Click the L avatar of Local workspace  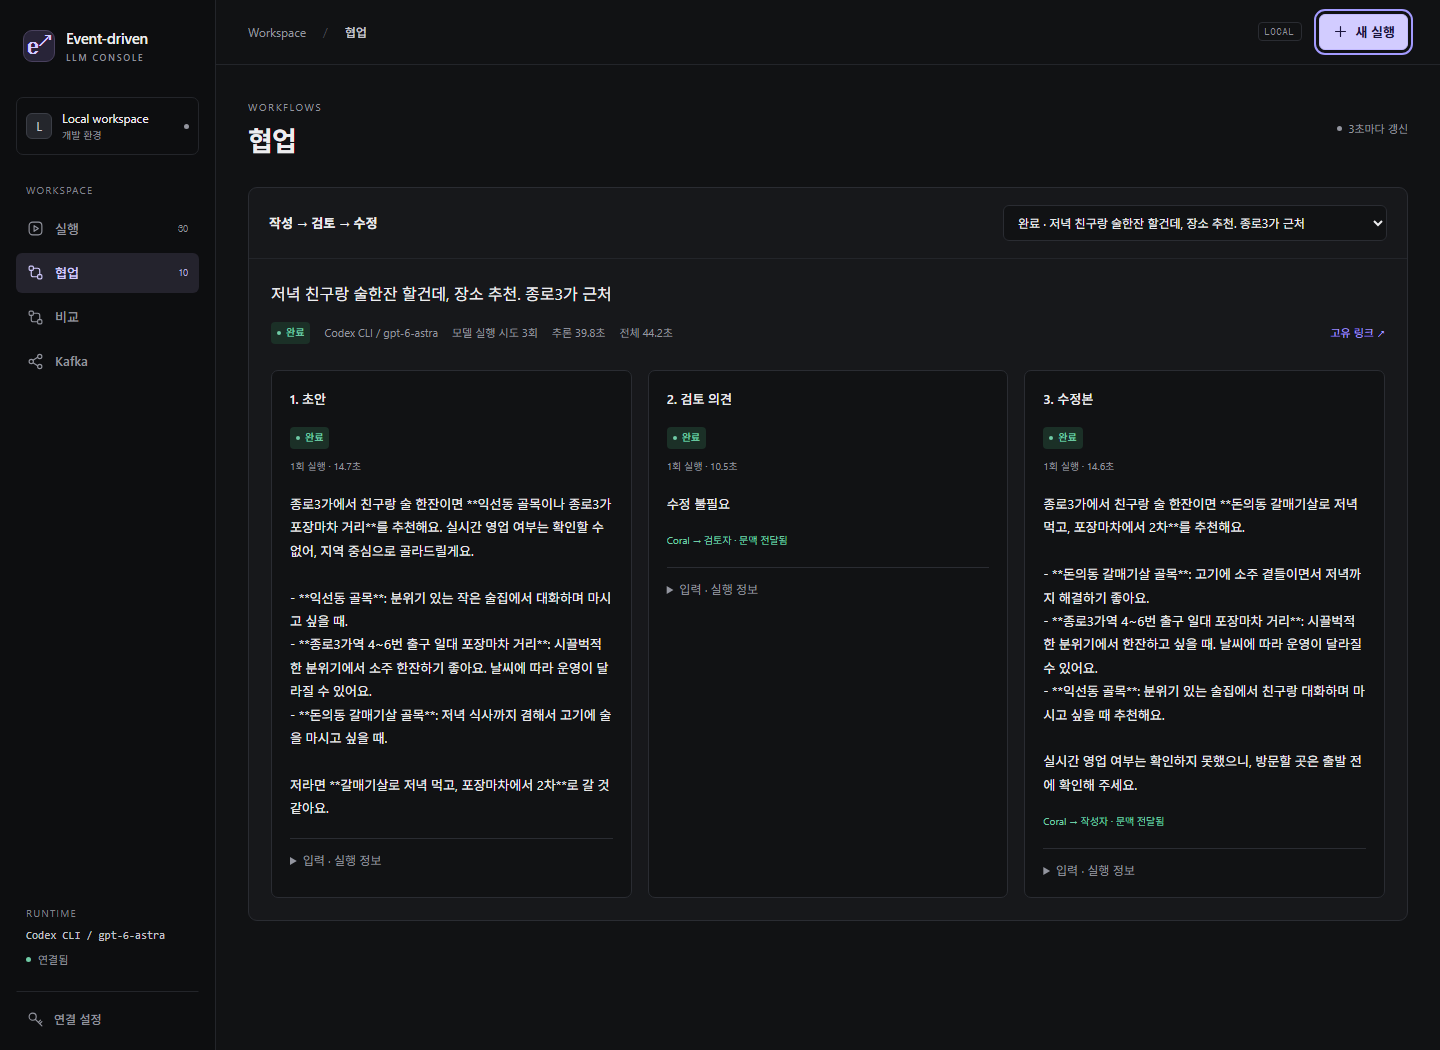tap(39, 126)
